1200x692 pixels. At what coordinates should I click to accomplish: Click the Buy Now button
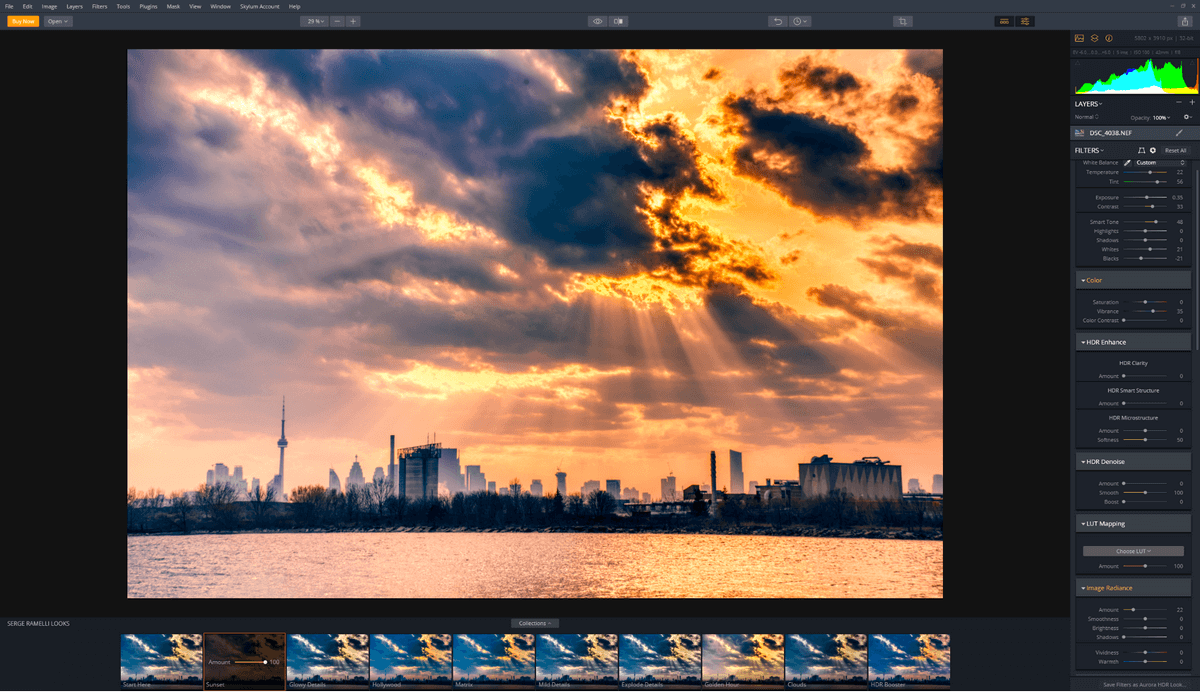[23, 21]
